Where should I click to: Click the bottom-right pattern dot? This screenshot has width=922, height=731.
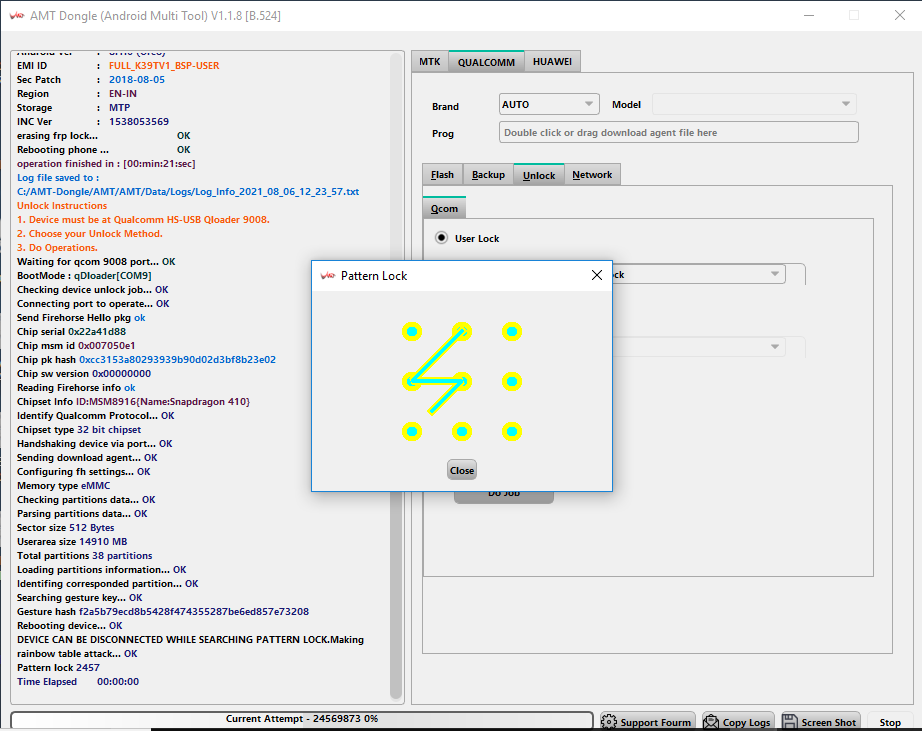pyautogui.click(x=512, y=432)
